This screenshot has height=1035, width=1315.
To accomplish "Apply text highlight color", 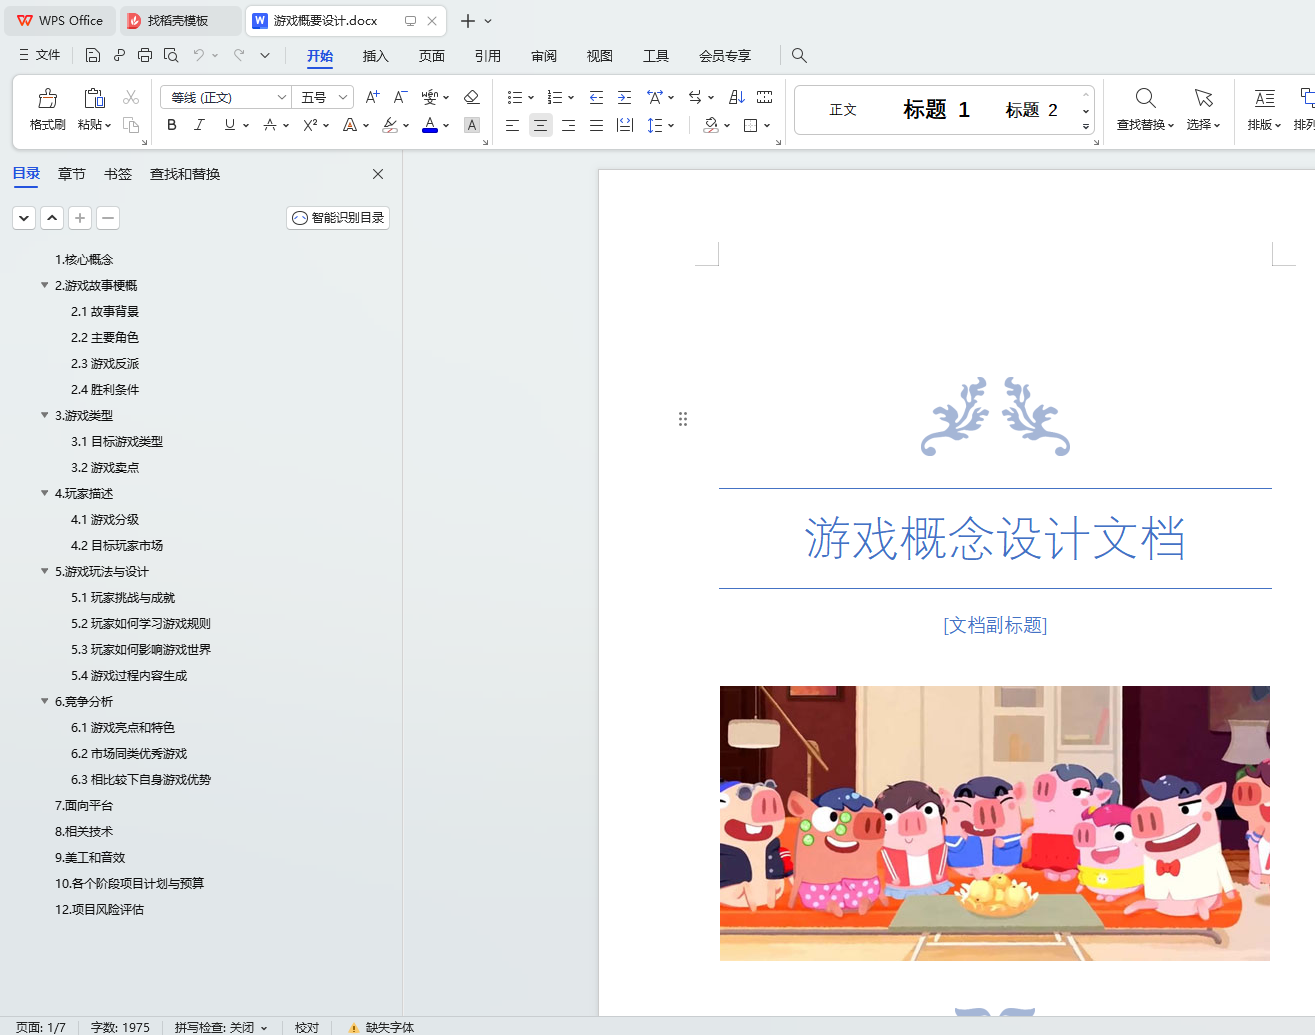I will 390,125.
